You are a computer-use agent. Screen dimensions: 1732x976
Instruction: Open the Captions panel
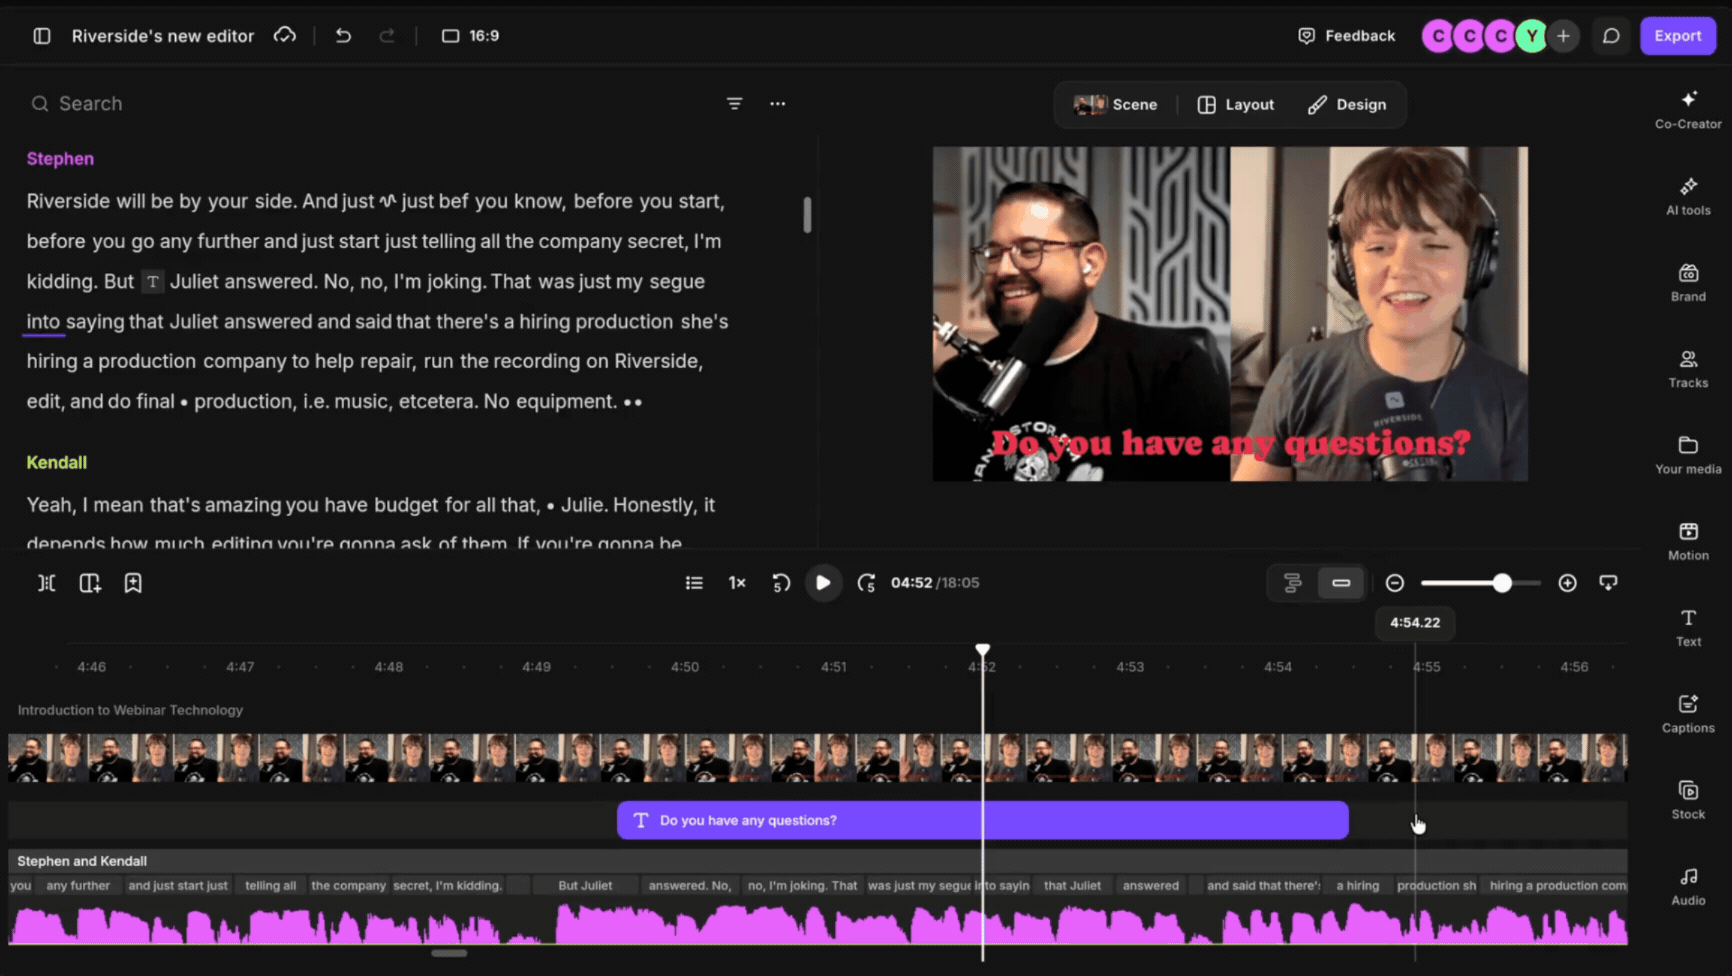1688,713
